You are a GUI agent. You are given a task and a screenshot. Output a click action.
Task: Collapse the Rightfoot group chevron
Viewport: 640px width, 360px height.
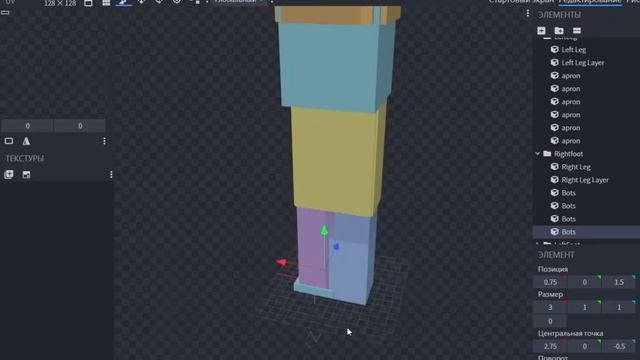537,153
